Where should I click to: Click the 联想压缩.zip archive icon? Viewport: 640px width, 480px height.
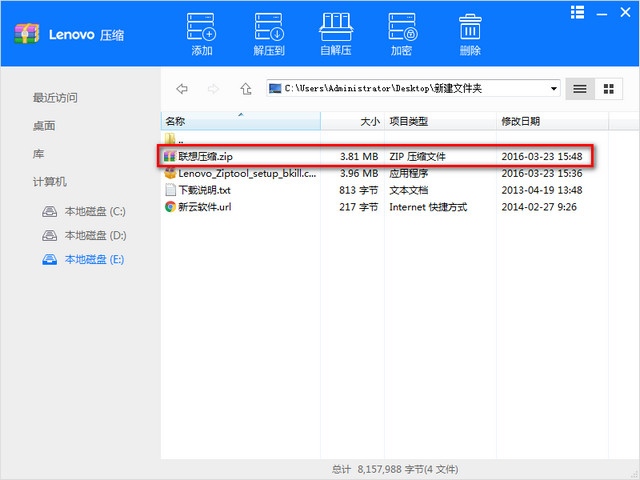click(170, 156)
